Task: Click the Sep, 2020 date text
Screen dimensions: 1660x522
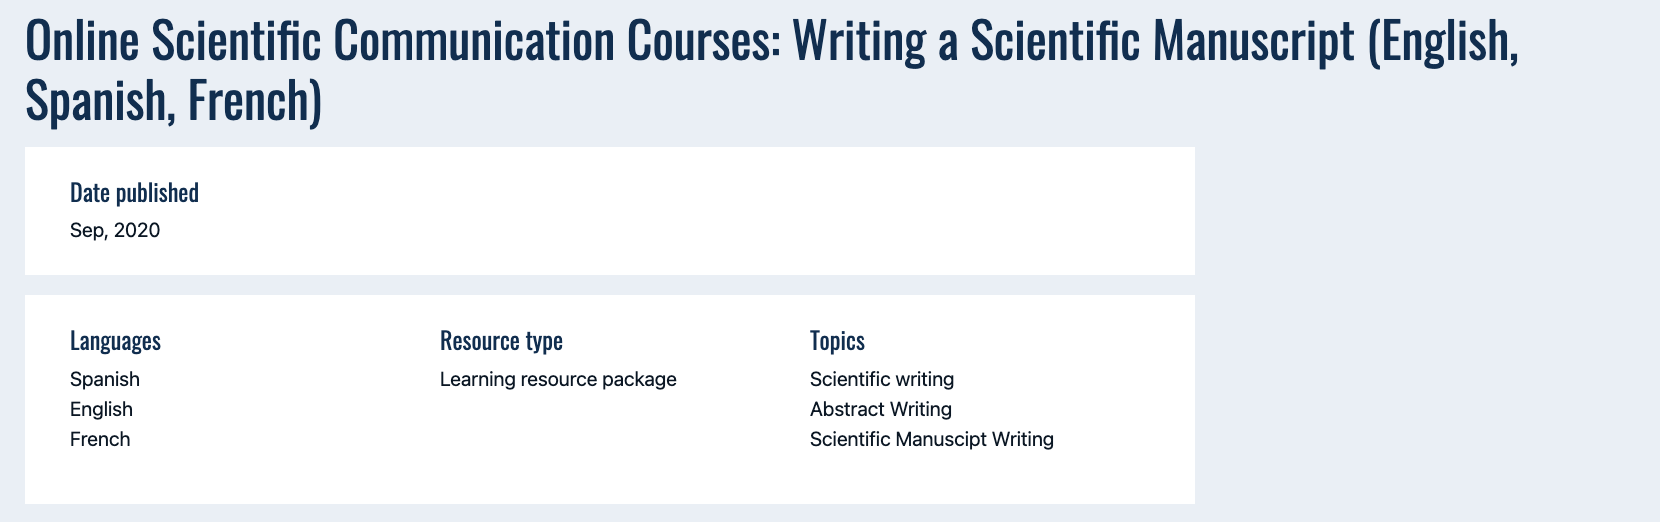Action: coord(115,231)
